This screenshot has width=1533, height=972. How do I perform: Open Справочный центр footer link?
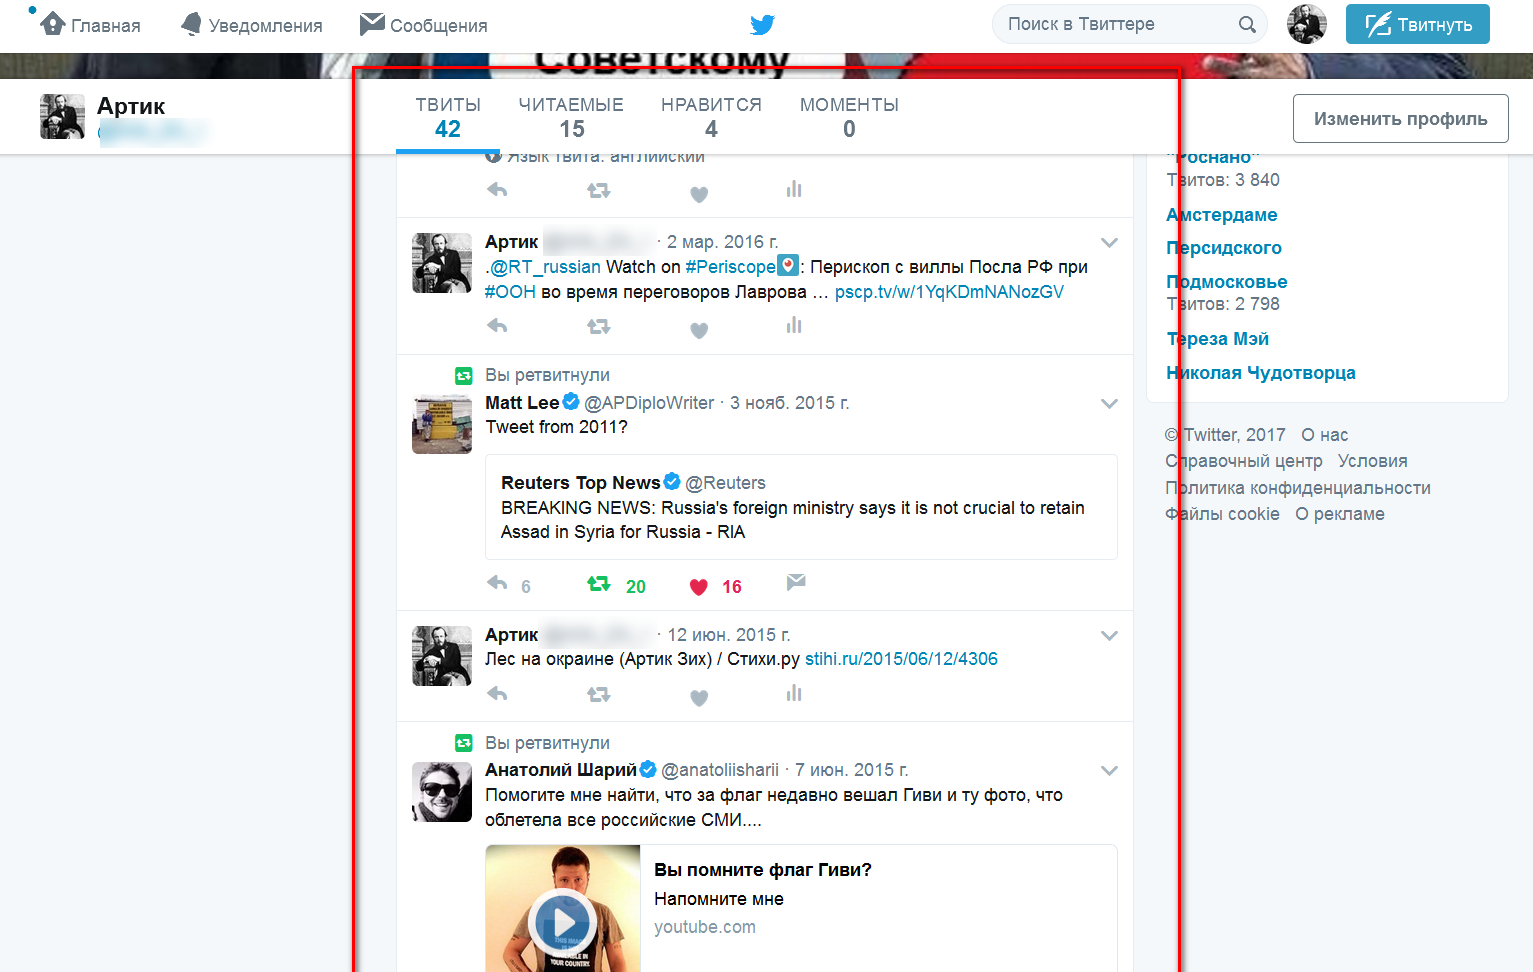click(x=1244, y=461)
